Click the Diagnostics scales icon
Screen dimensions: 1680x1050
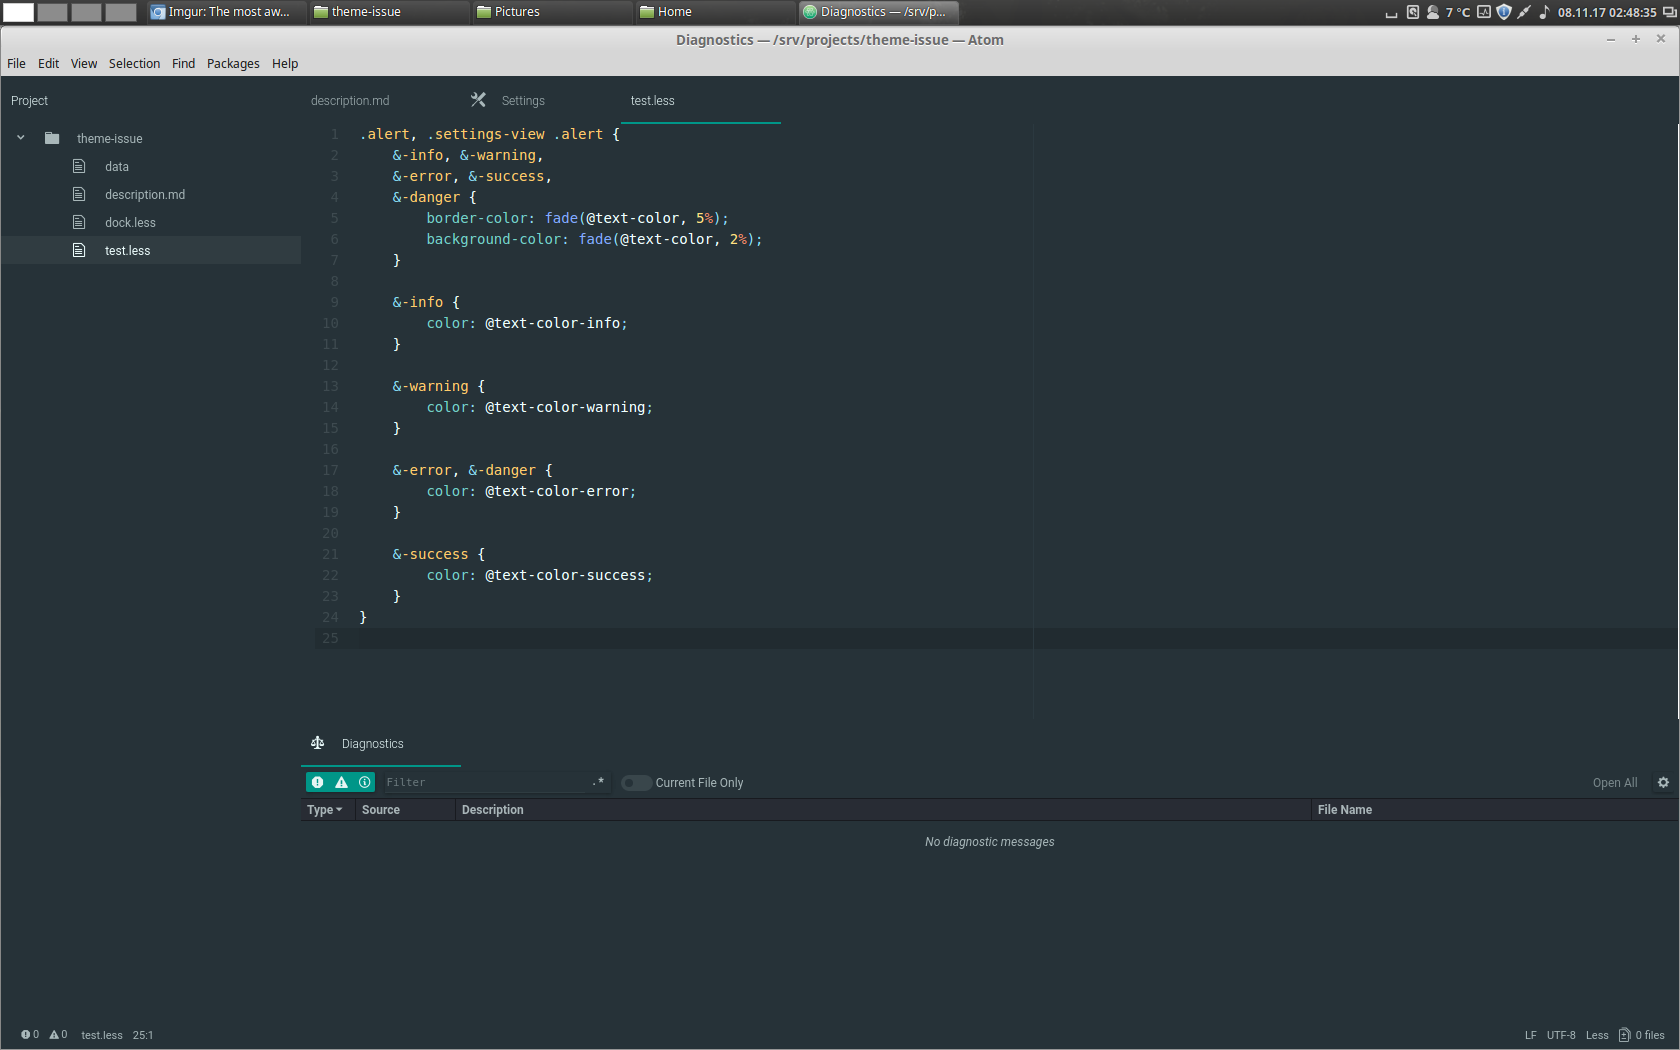317,743
